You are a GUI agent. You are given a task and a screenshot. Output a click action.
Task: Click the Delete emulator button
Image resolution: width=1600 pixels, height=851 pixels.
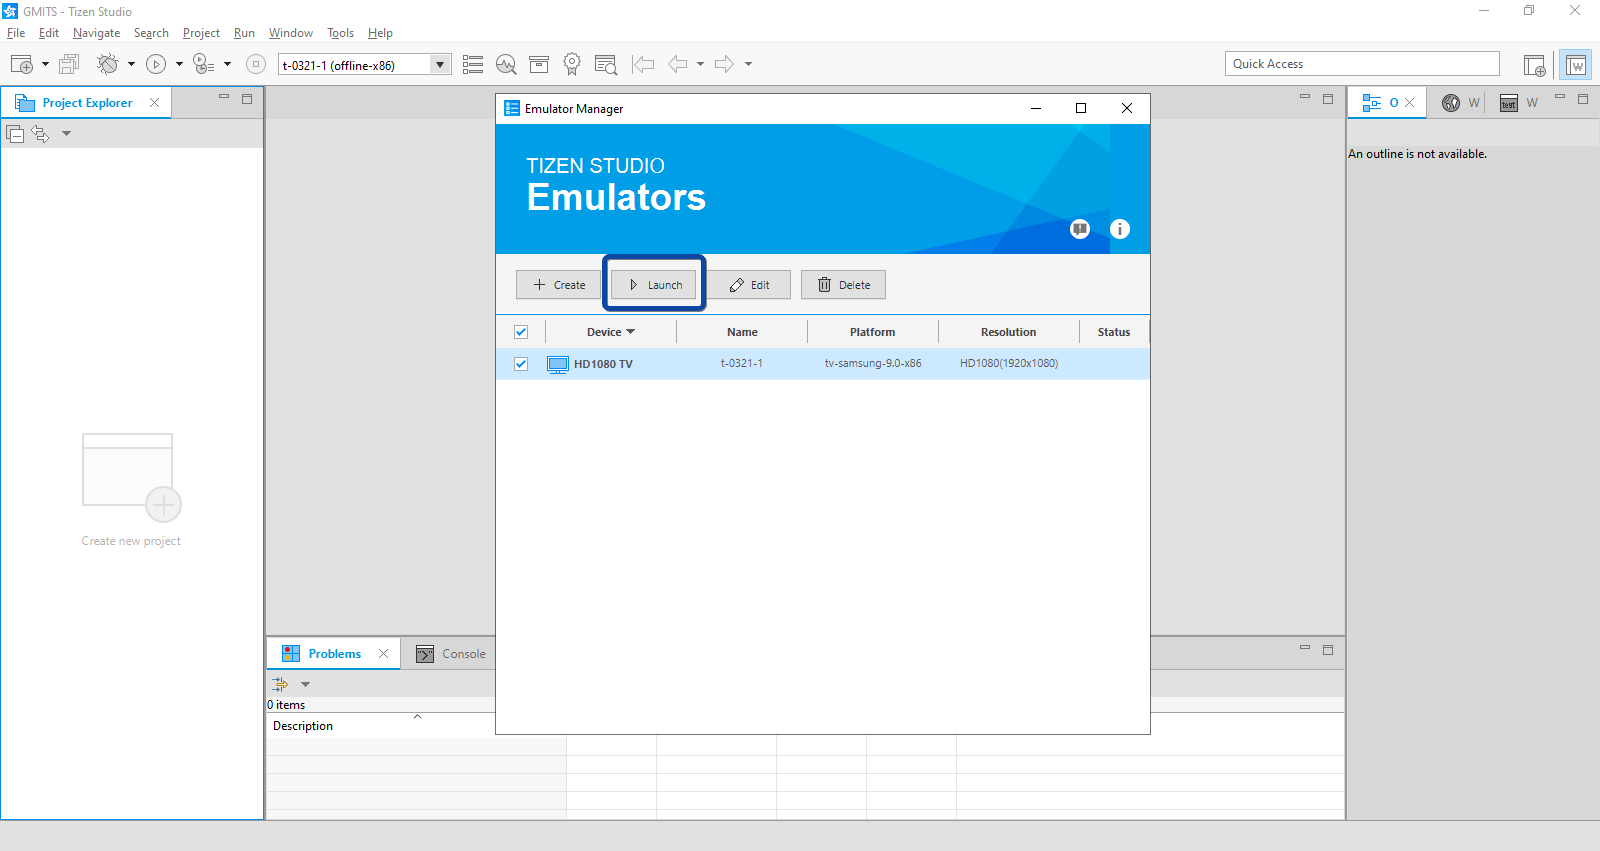[x=843, y=285]
